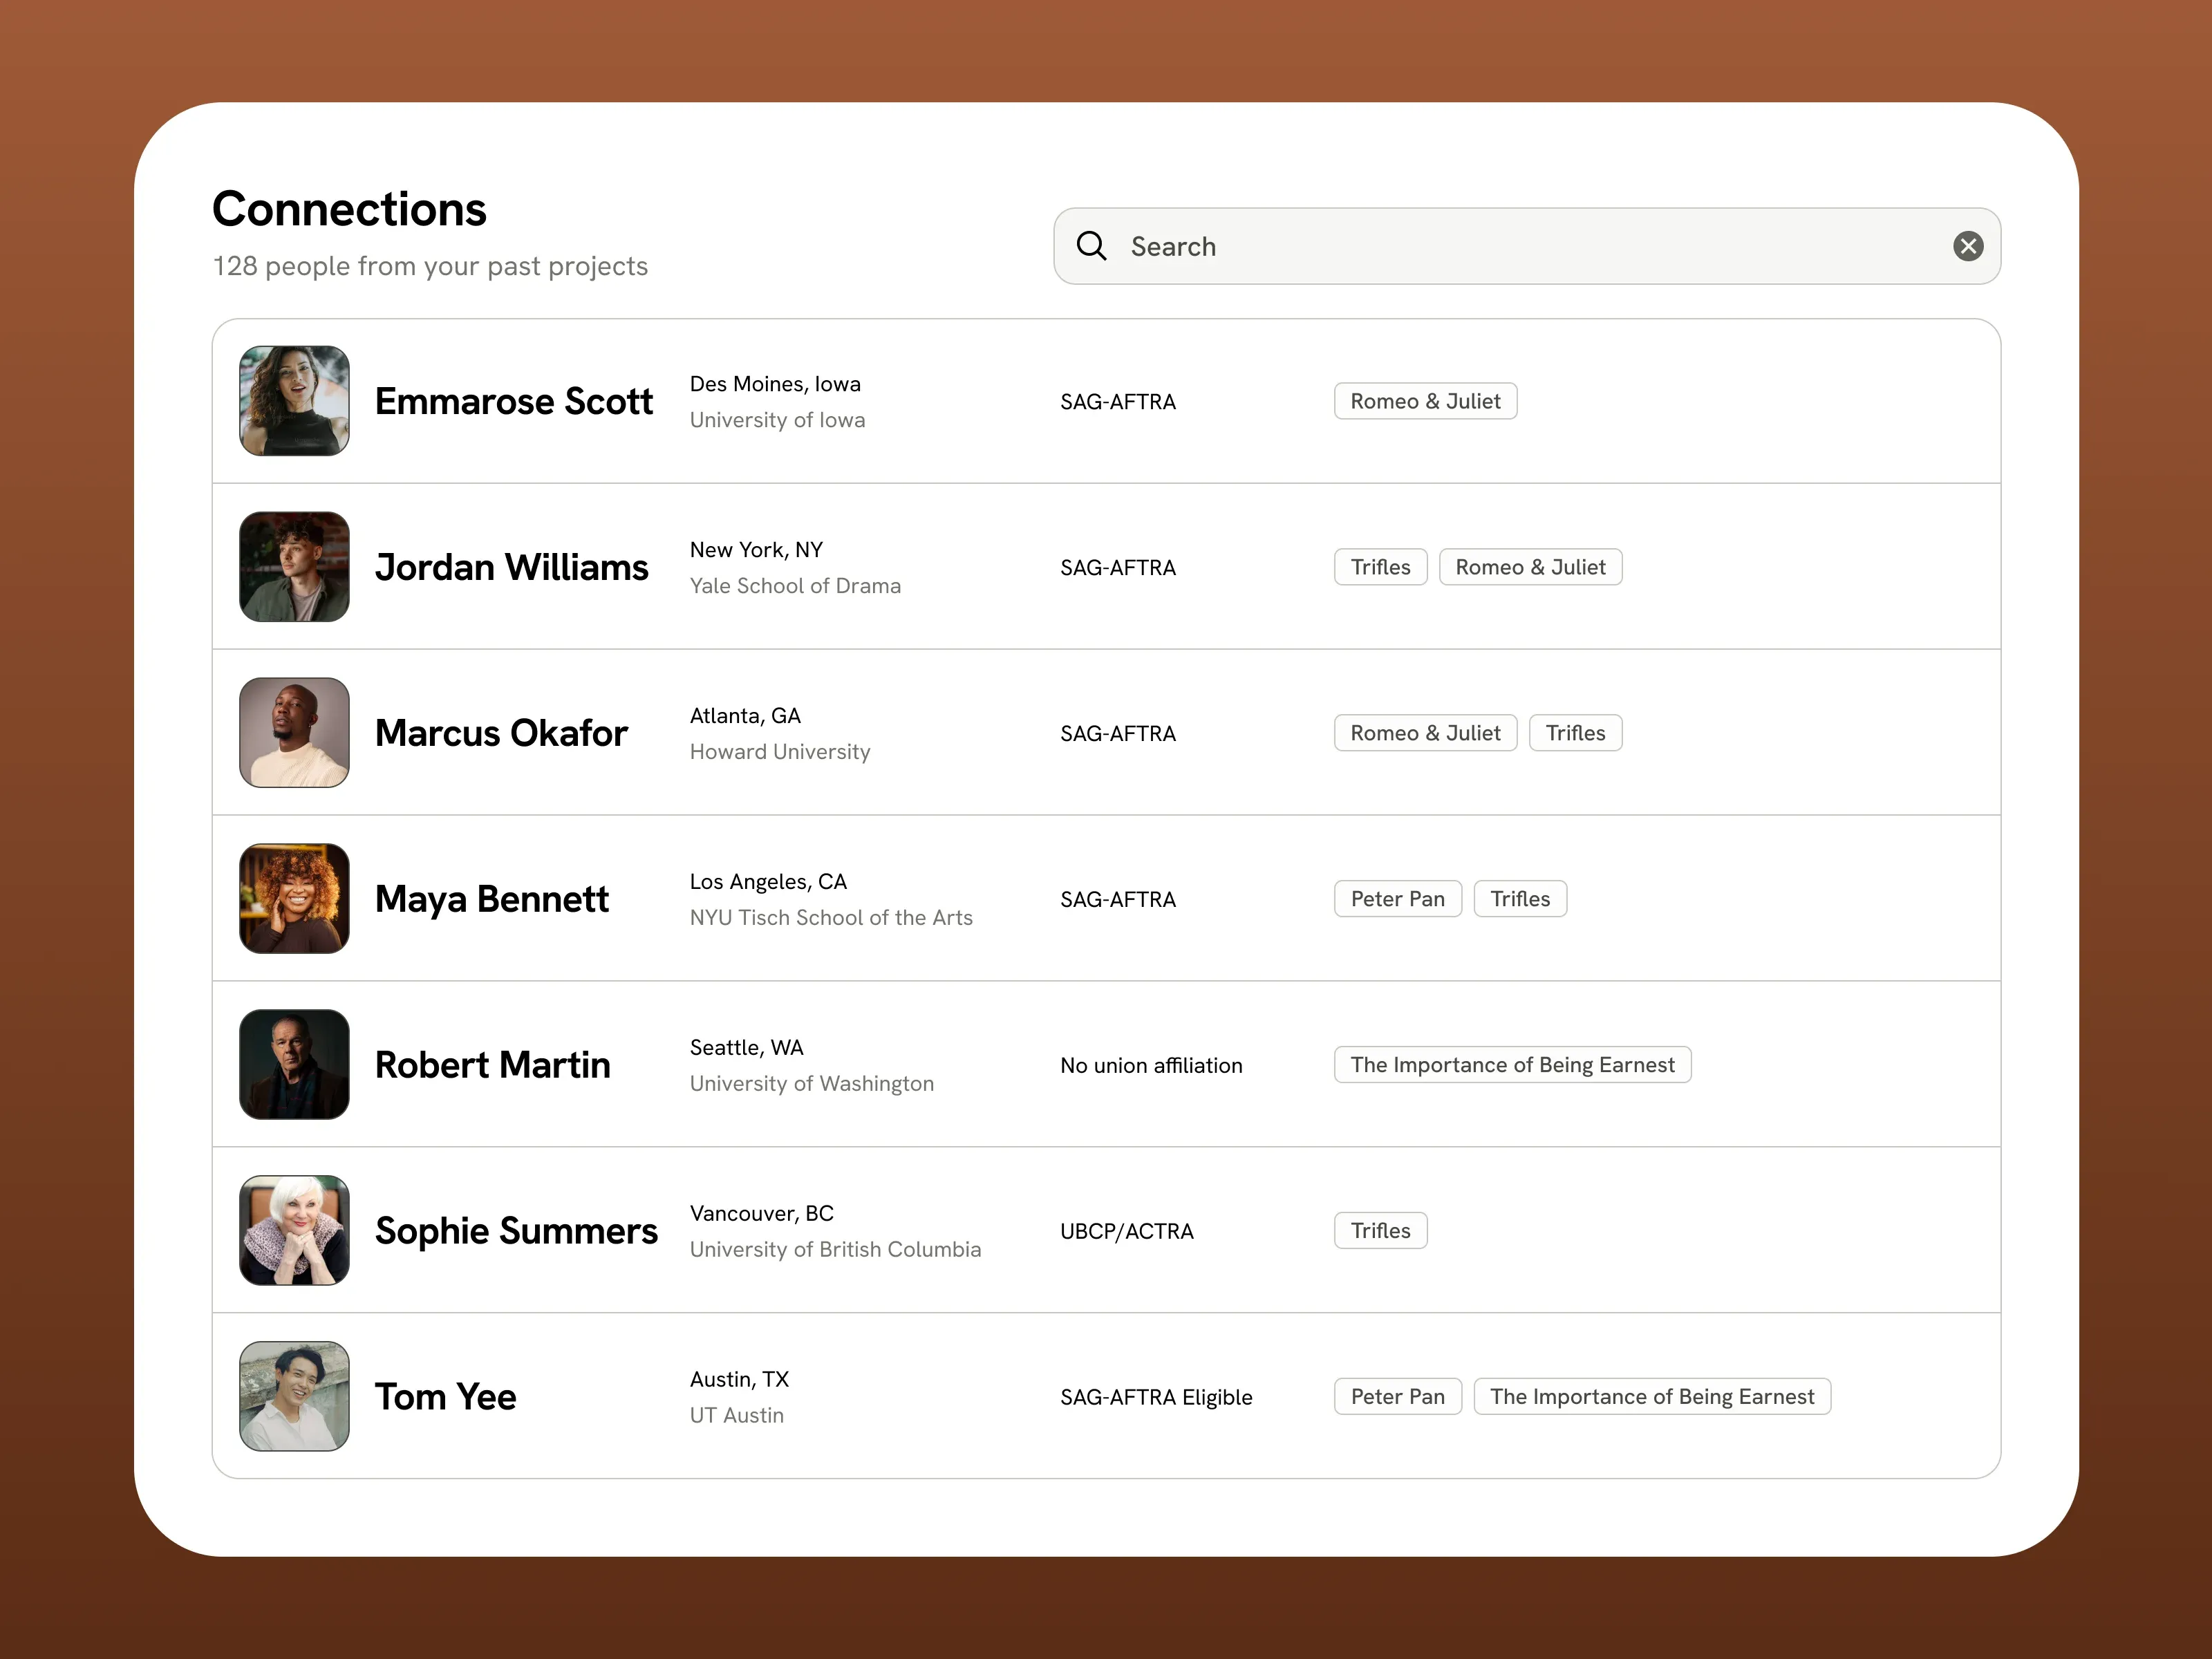Focus the Search input field
The height and width of the screenshot is (1659, 2212).
click(1526, 246)
